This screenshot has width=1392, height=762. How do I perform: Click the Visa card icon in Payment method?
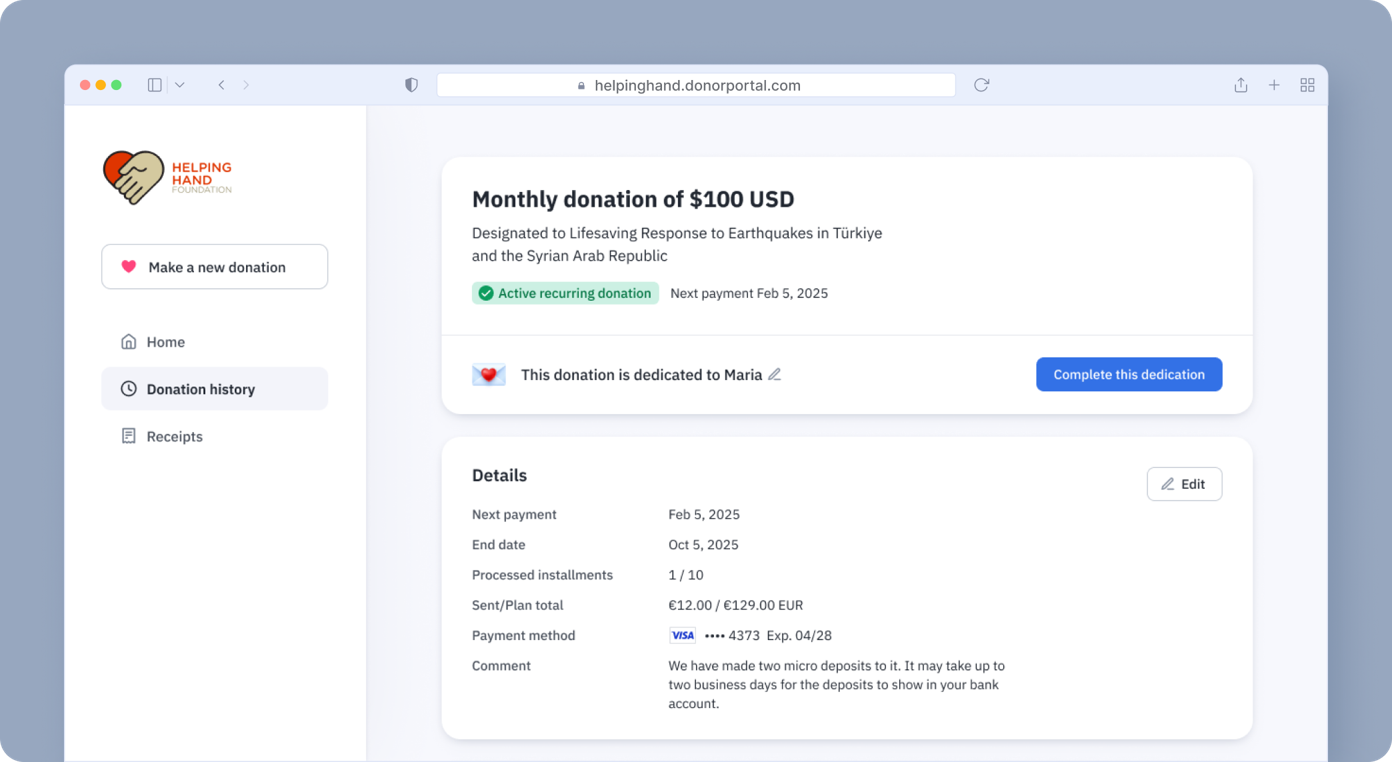coord(682,635)
